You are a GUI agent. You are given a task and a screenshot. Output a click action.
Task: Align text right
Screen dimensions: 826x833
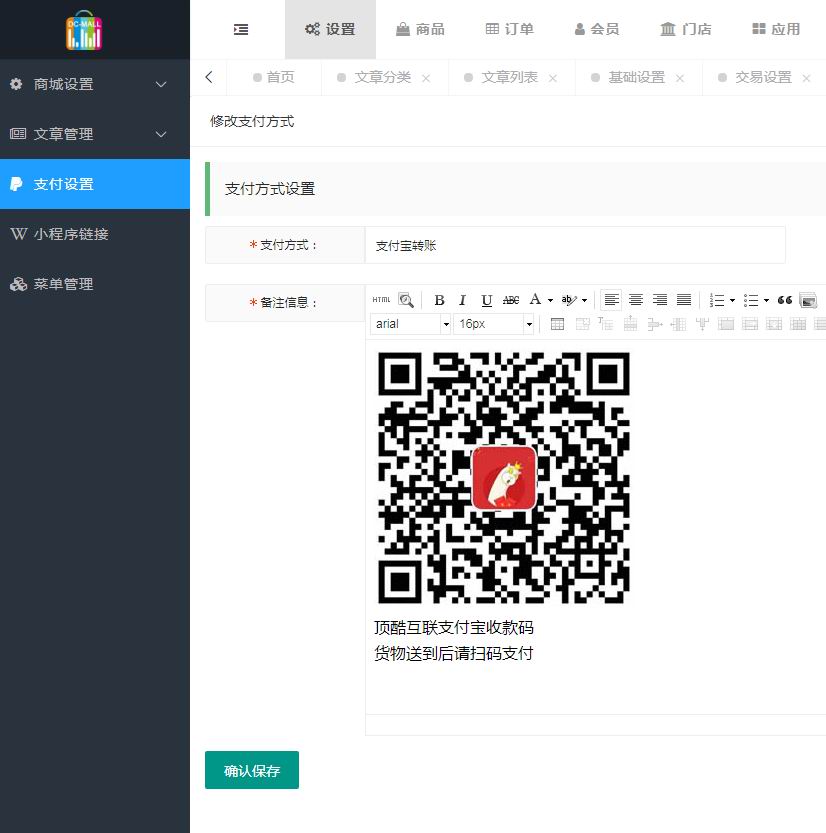click(x=660, y=300)
